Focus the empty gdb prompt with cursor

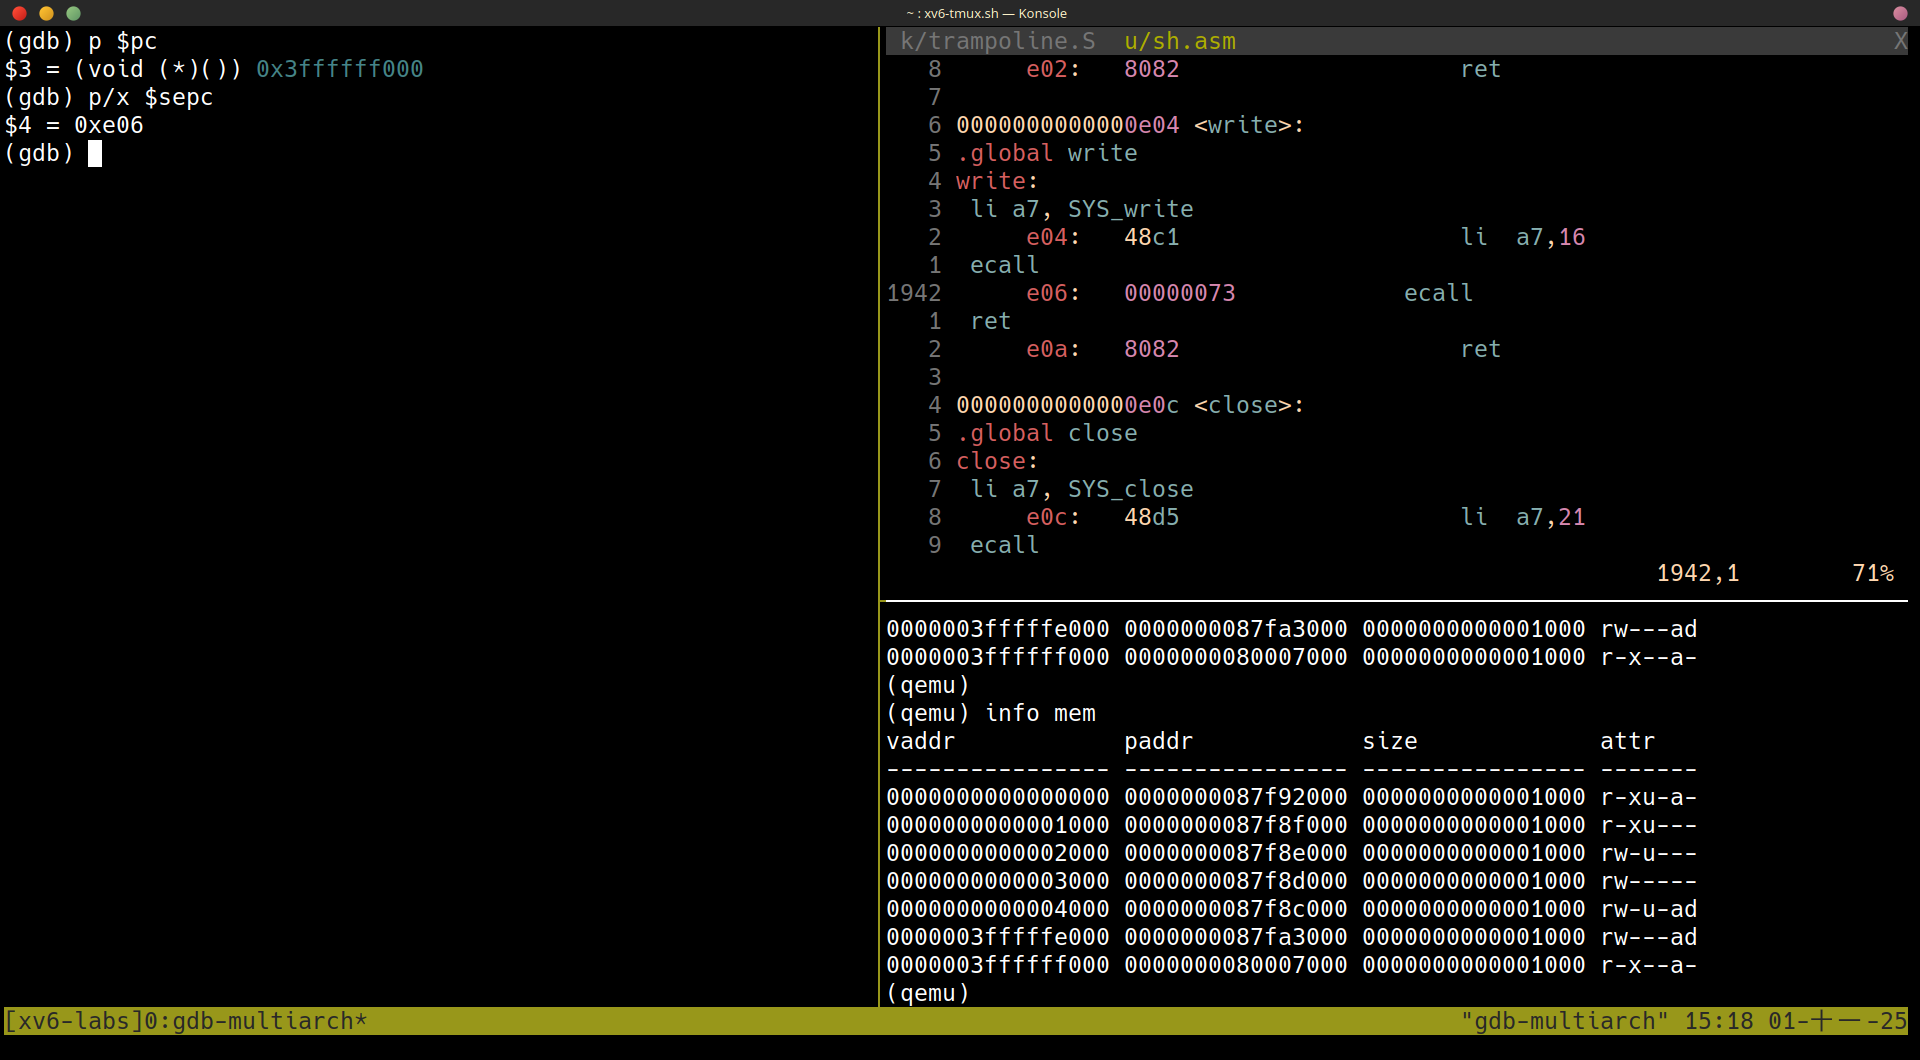tap(94, 153)
